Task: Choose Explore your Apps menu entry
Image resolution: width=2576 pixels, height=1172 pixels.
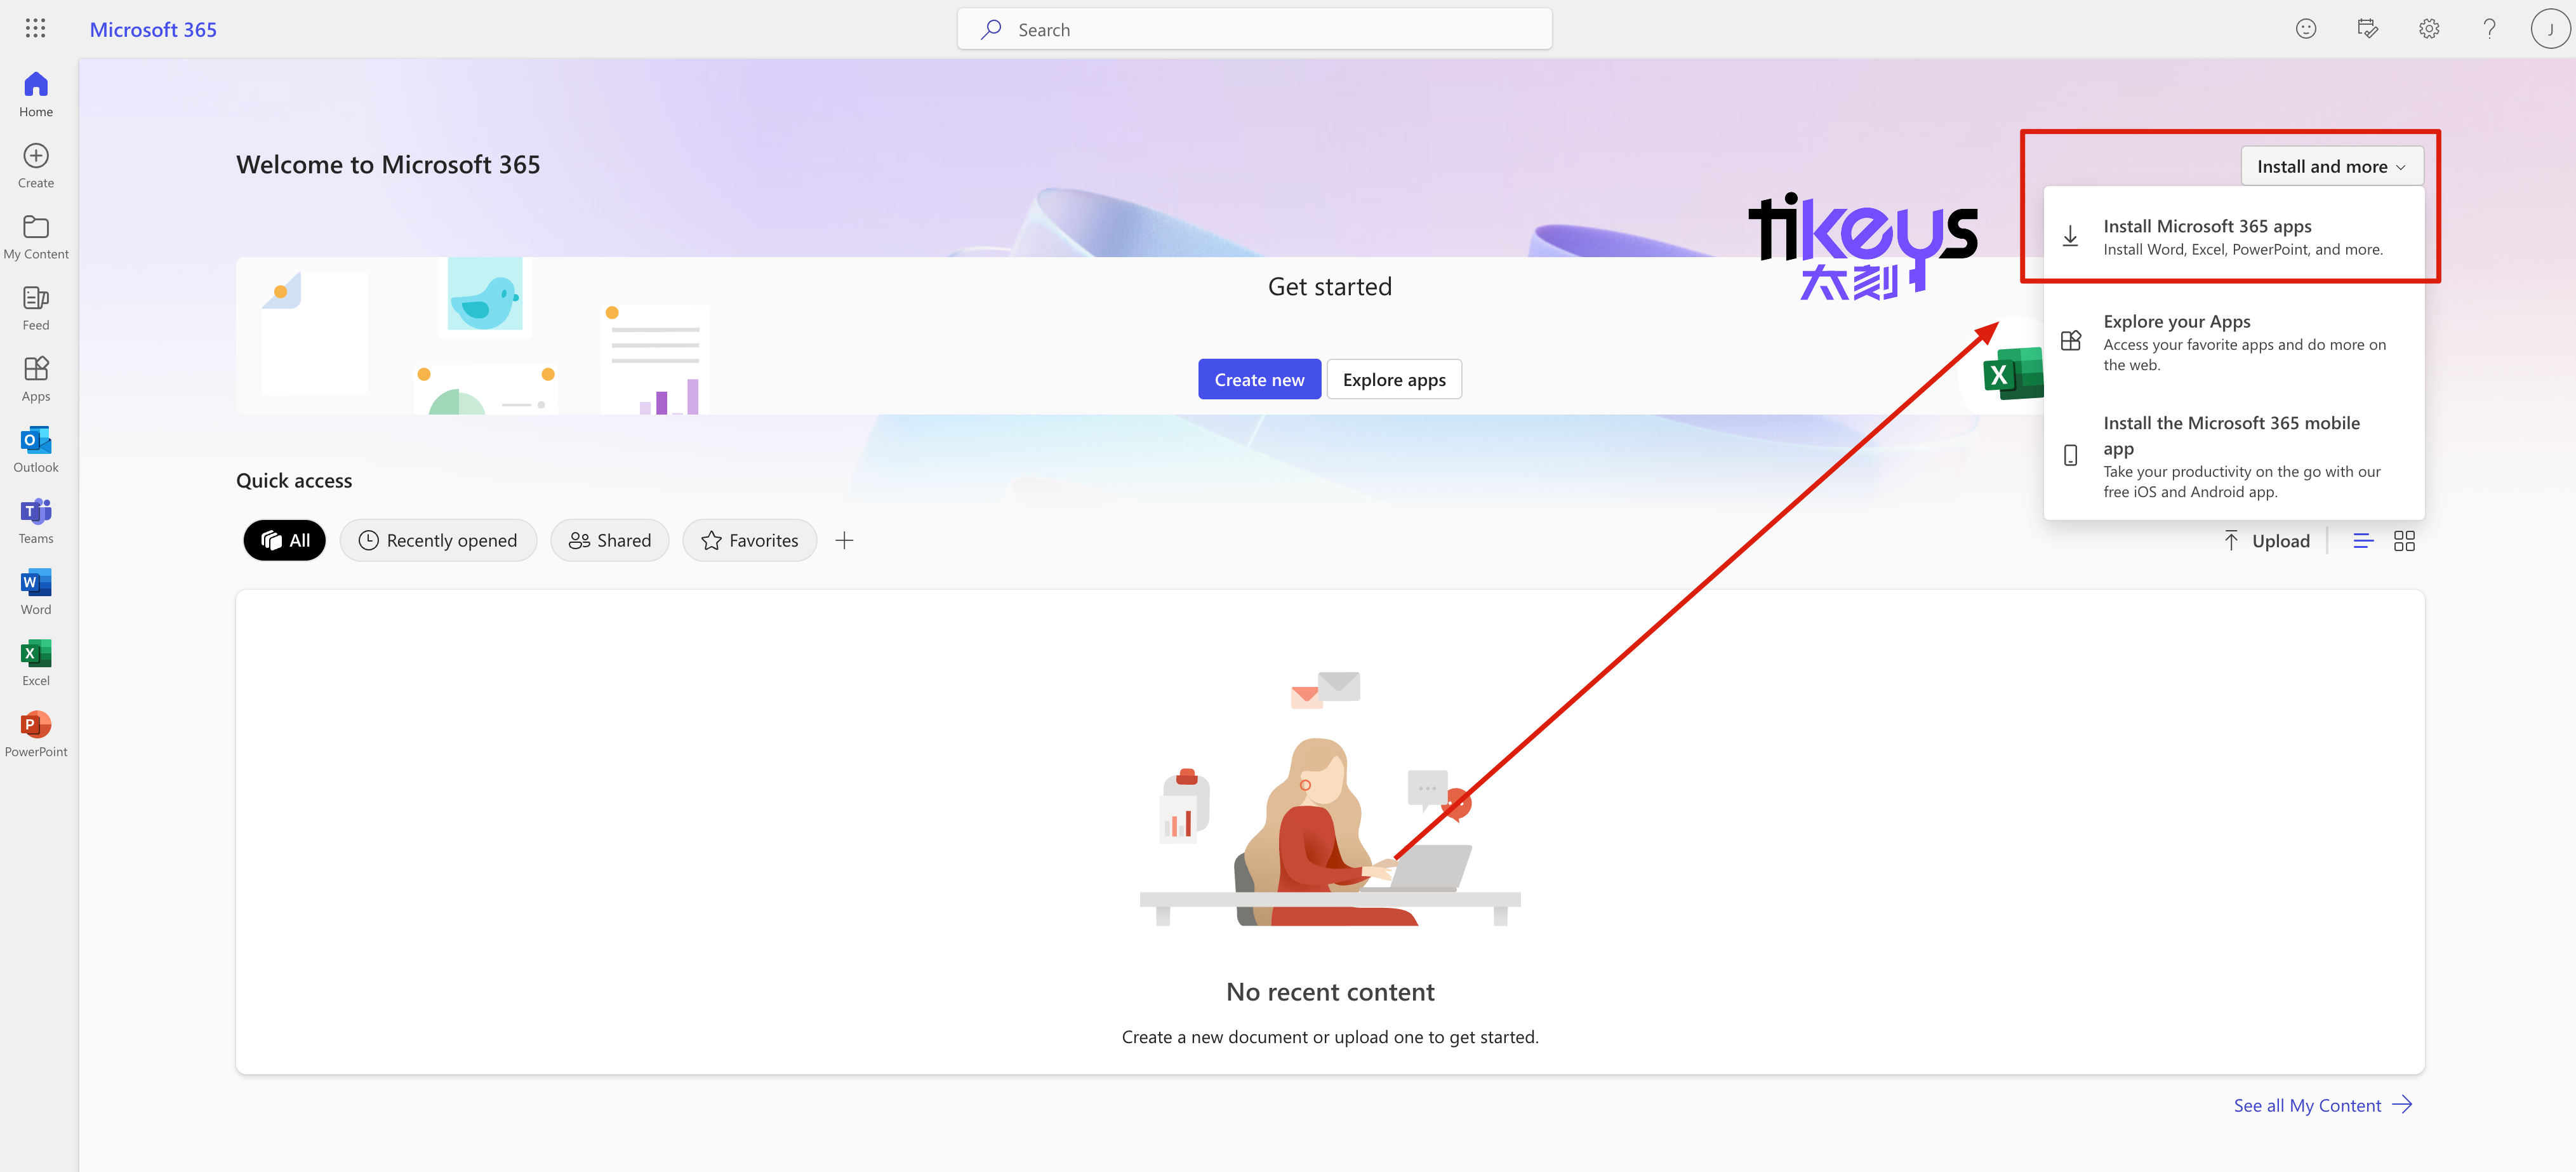Action: (2234, 342)
